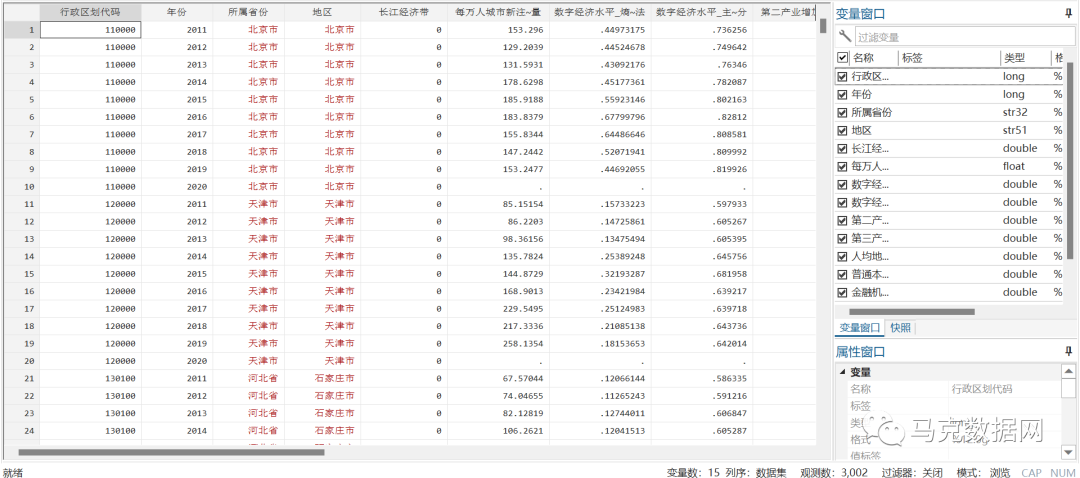Select the 行政区划代码 column header
Viewport: 1080px width, 478px height.
90,12
